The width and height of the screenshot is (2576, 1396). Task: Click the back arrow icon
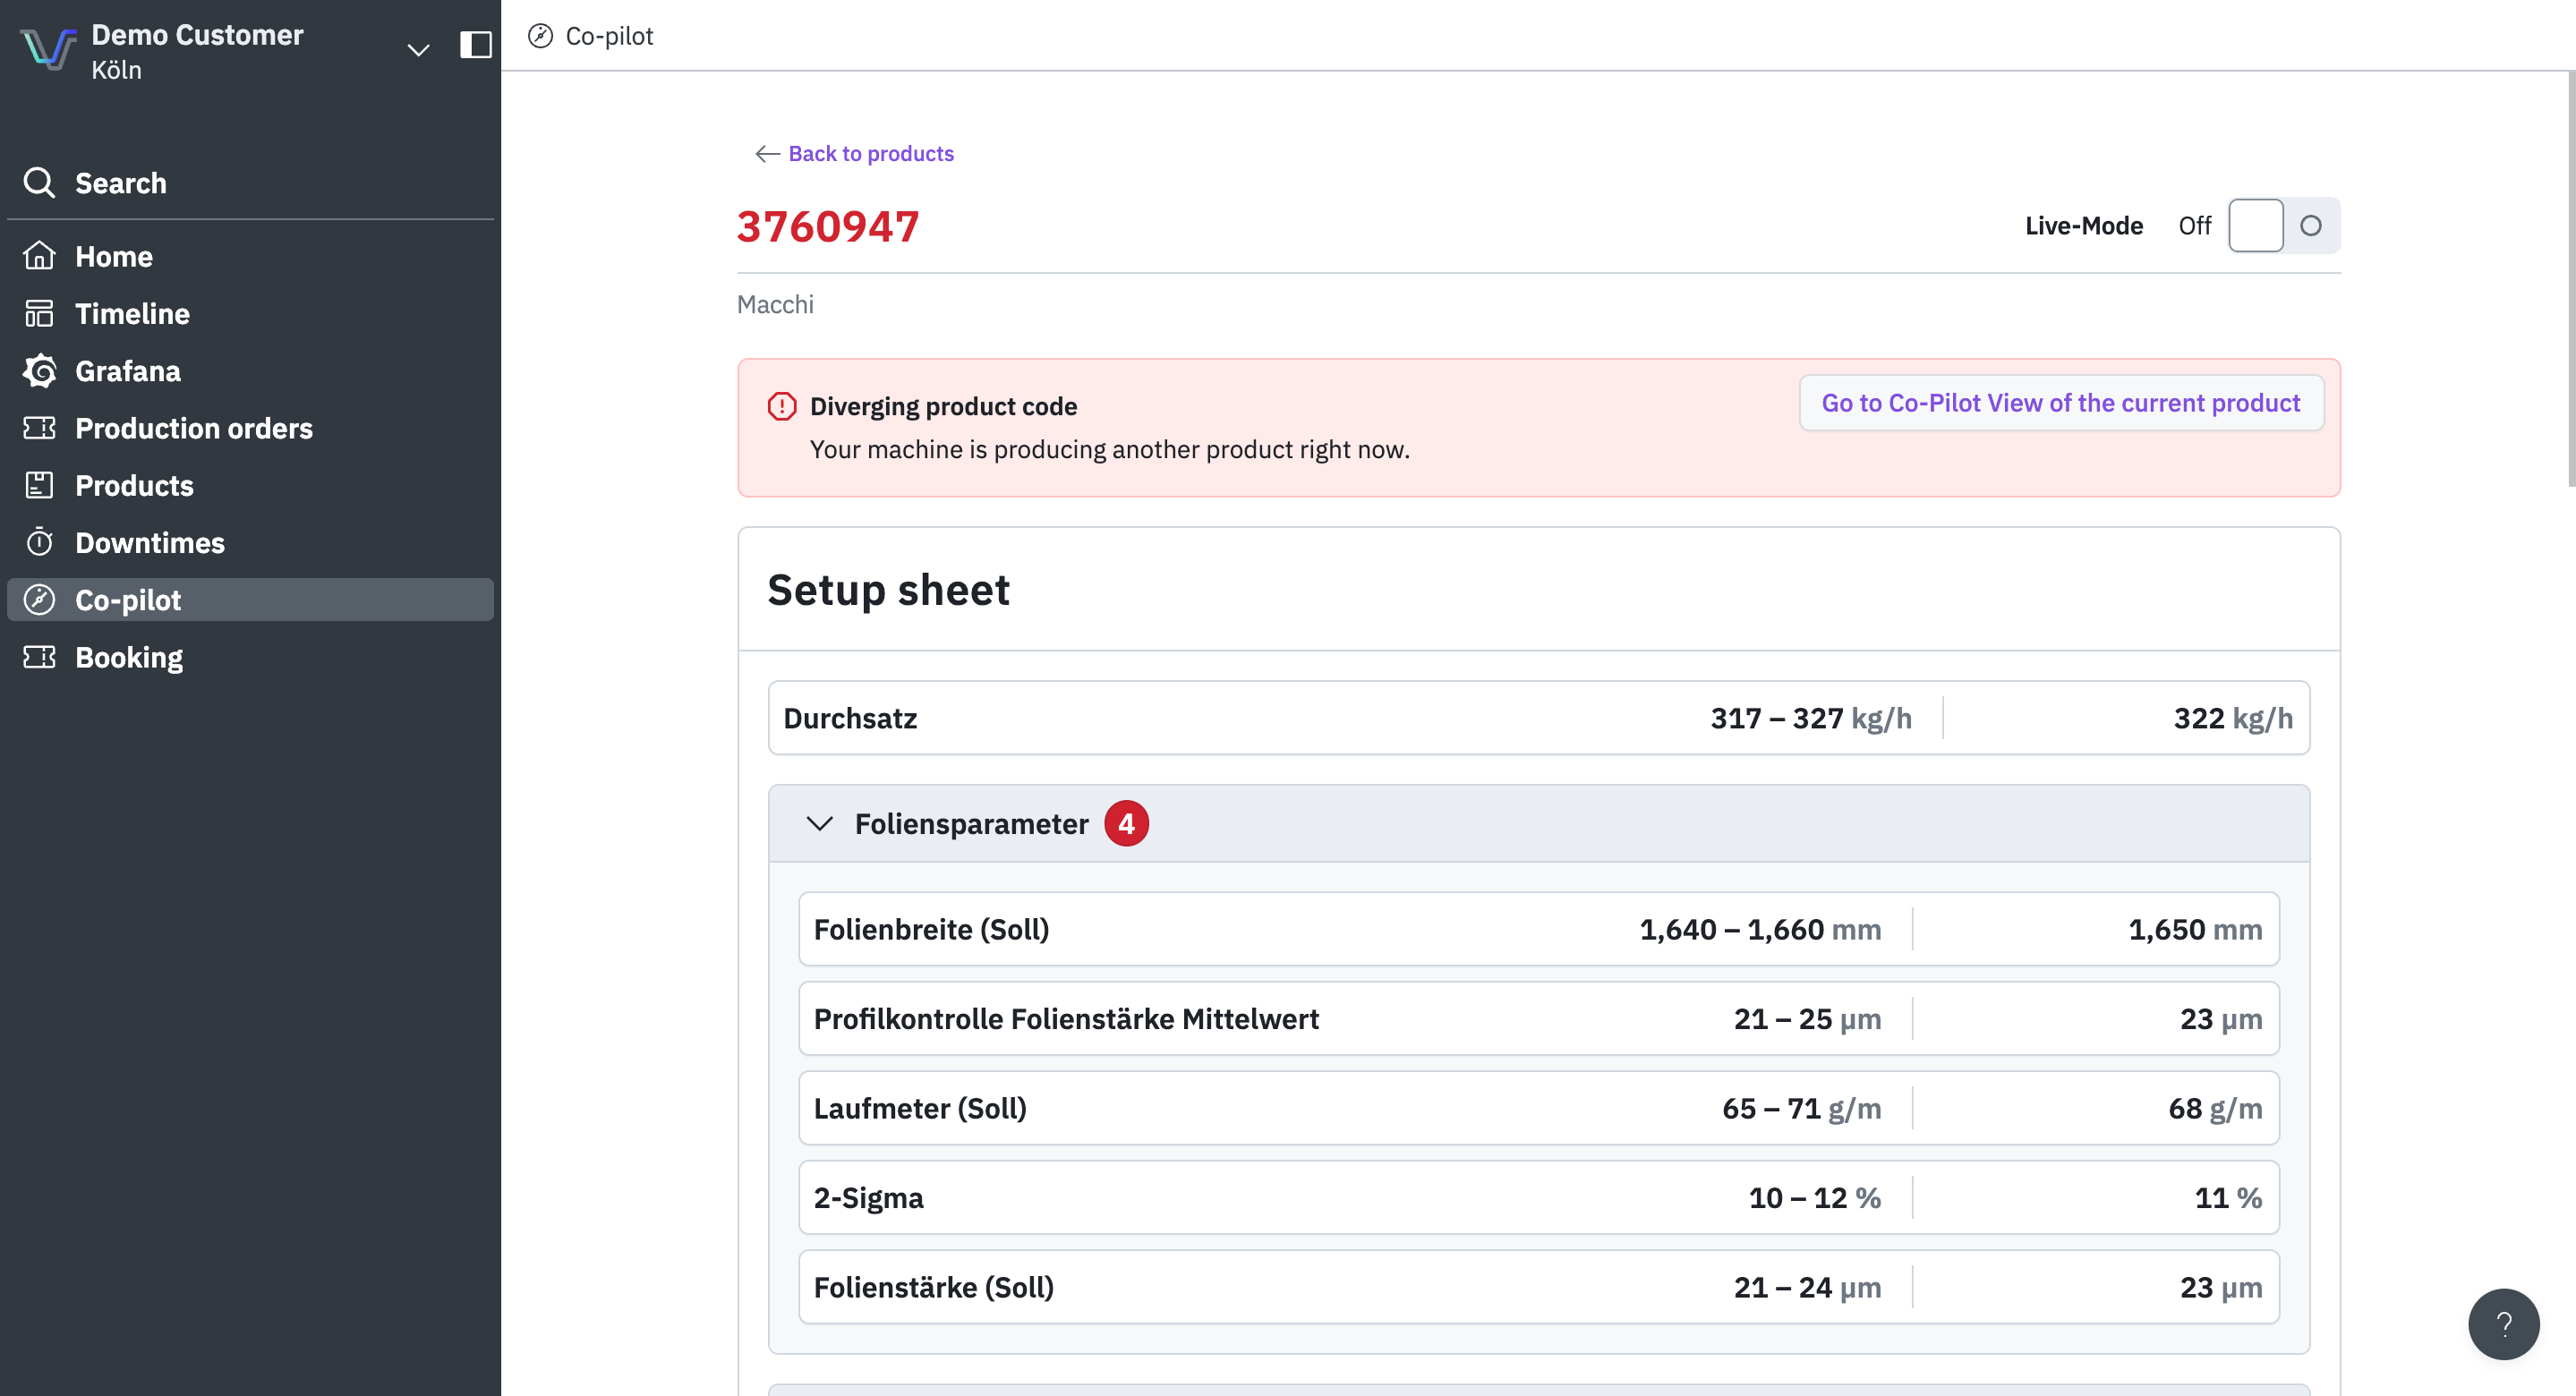click(x=767, y=153)
